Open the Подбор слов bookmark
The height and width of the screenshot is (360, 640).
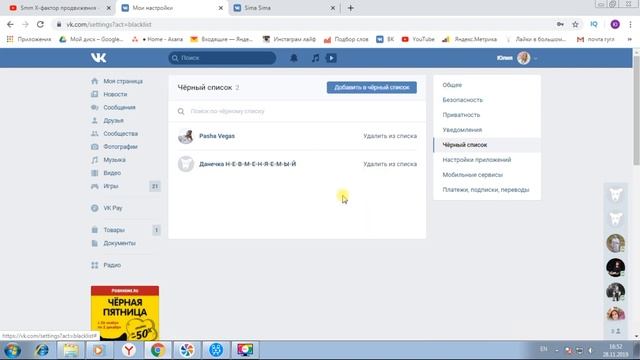click(346, 39)
